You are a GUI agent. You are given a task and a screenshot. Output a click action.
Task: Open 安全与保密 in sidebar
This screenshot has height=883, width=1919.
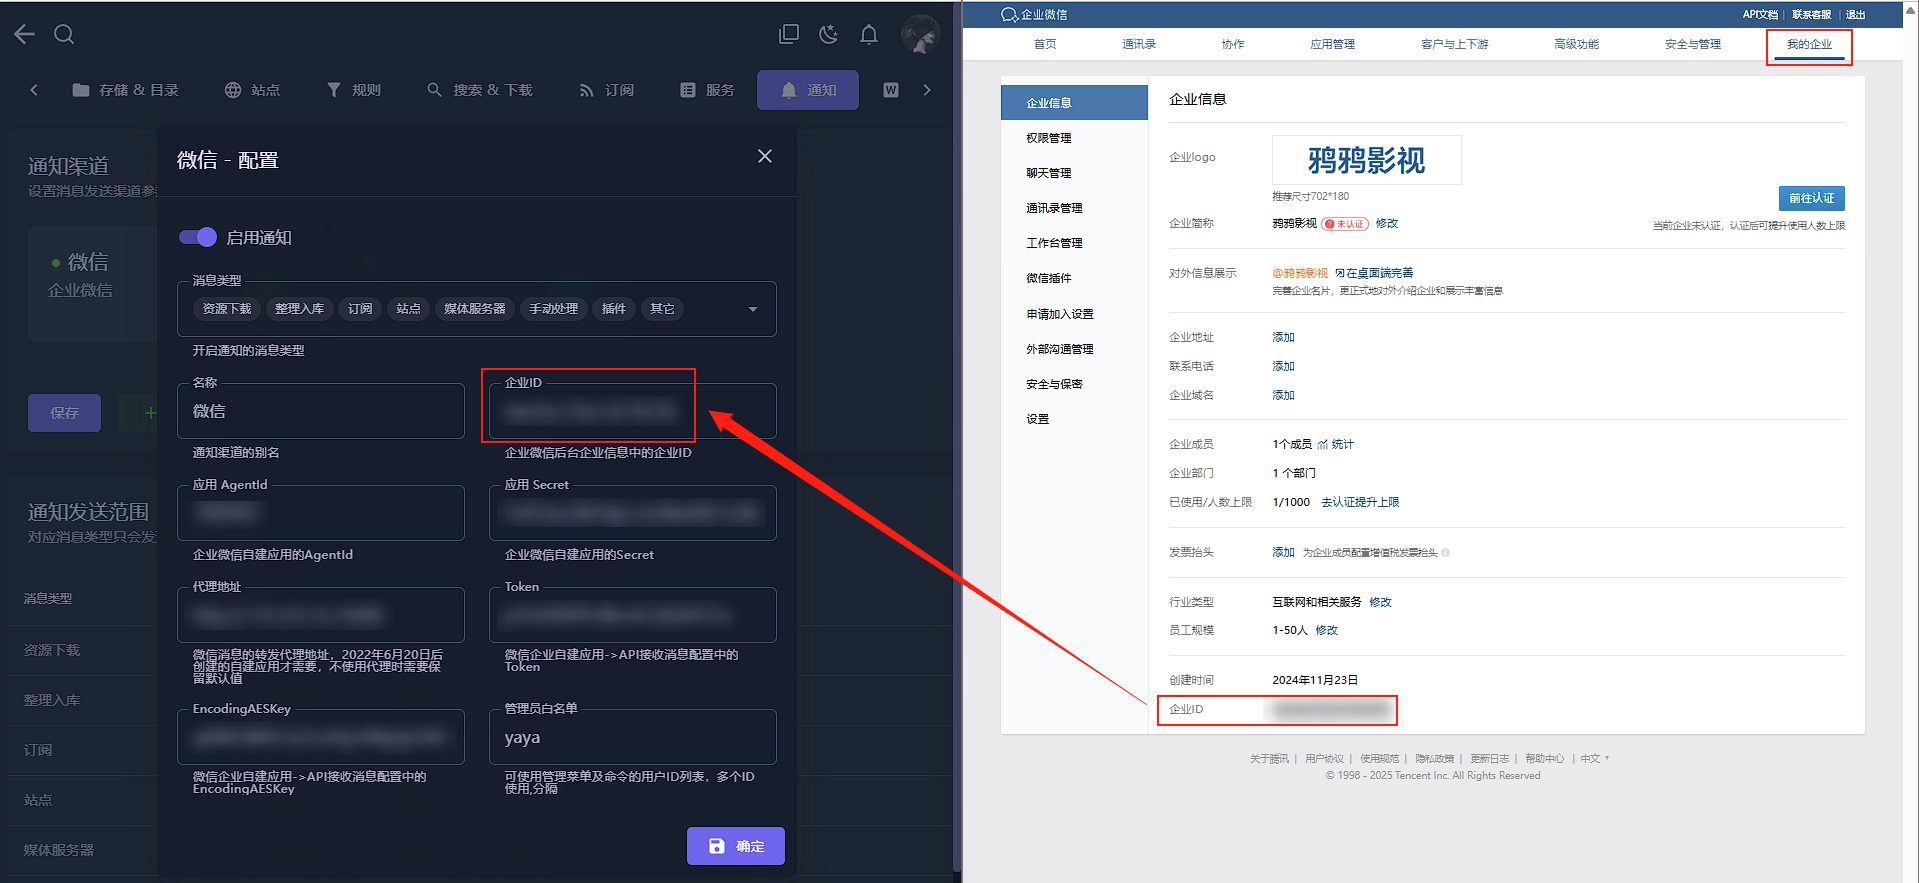(1054, 384)
